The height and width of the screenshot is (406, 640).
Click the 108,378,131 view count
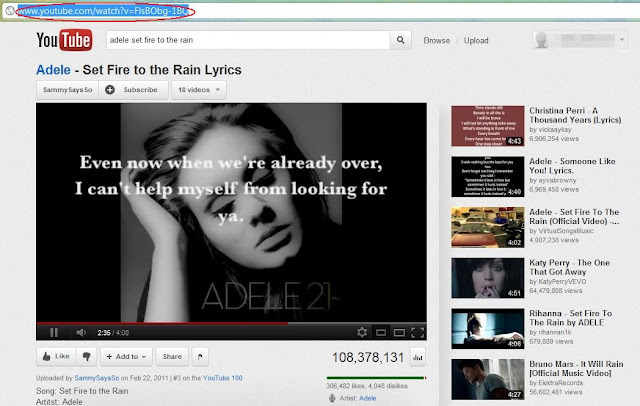[368, 357]
